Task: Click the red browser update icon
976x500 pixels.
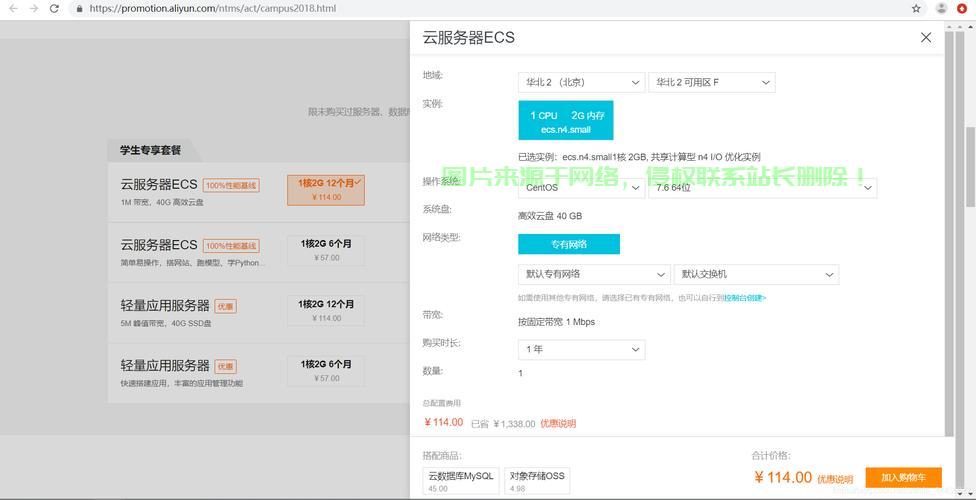Action: [962, 9]
